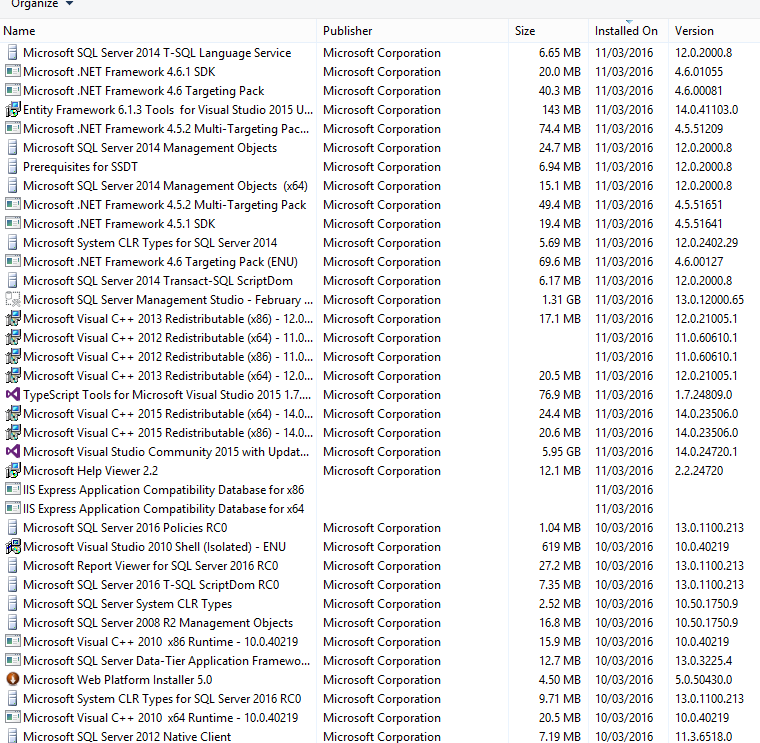The height and width of the screenshot is (743, 760).
Task: Click icon of Visual C++ 2010 x64 Runtime
Action: (x=13, y=718)
